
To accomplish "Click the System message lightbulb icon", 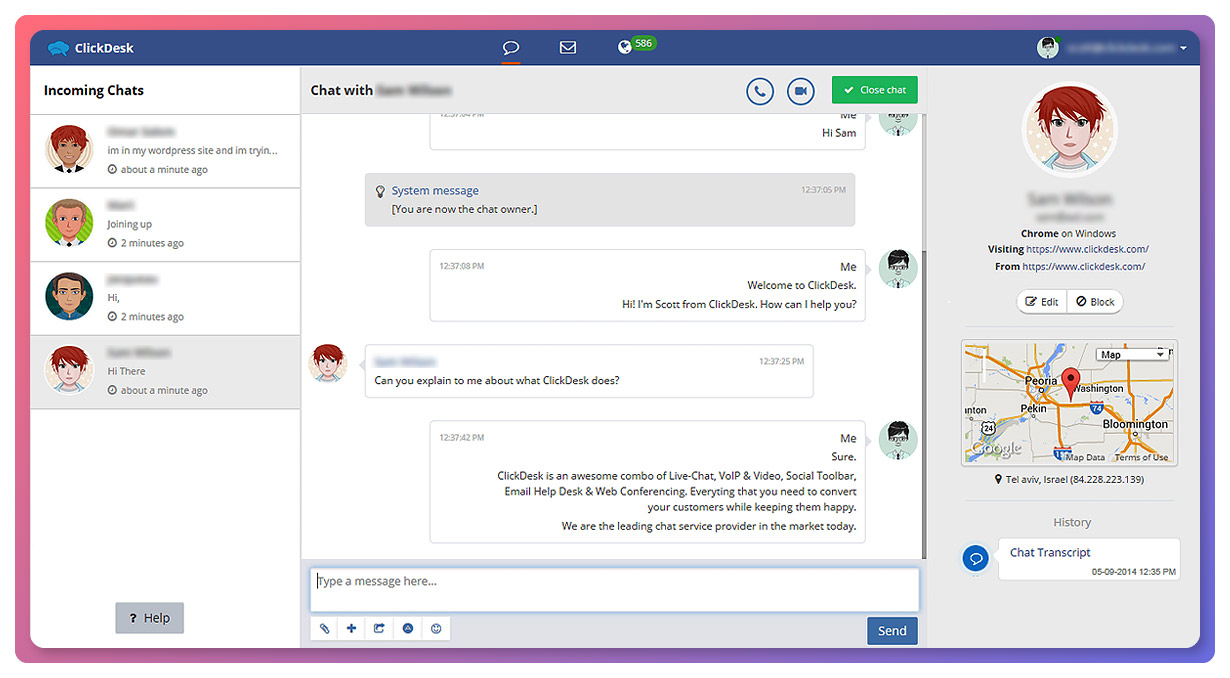I will click(380, 190).
